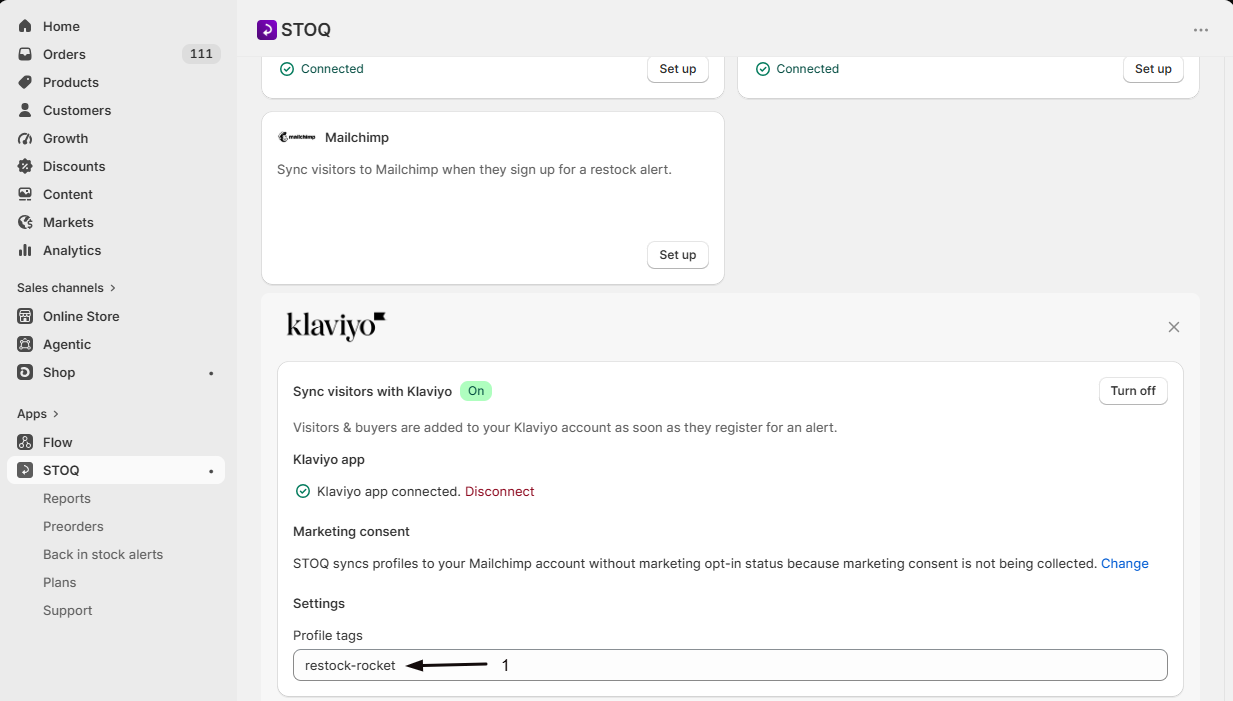Turn off Klaviyo visitor sync

[x=1133, y=391]
